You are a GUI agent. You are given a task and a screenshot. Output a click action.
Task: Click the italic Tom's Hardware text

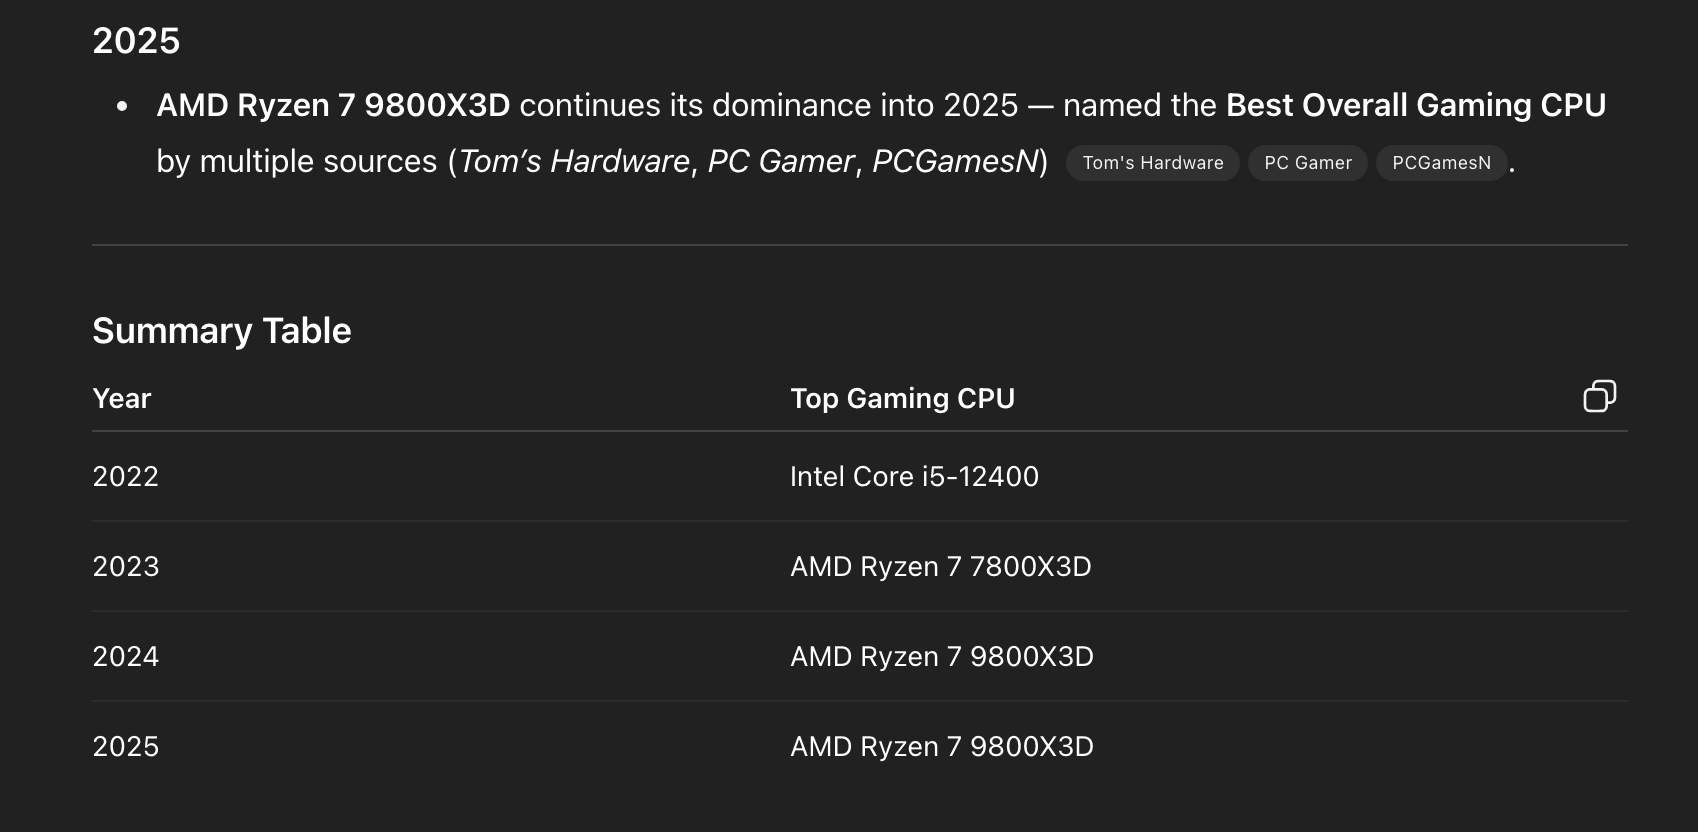pos(574,161)
